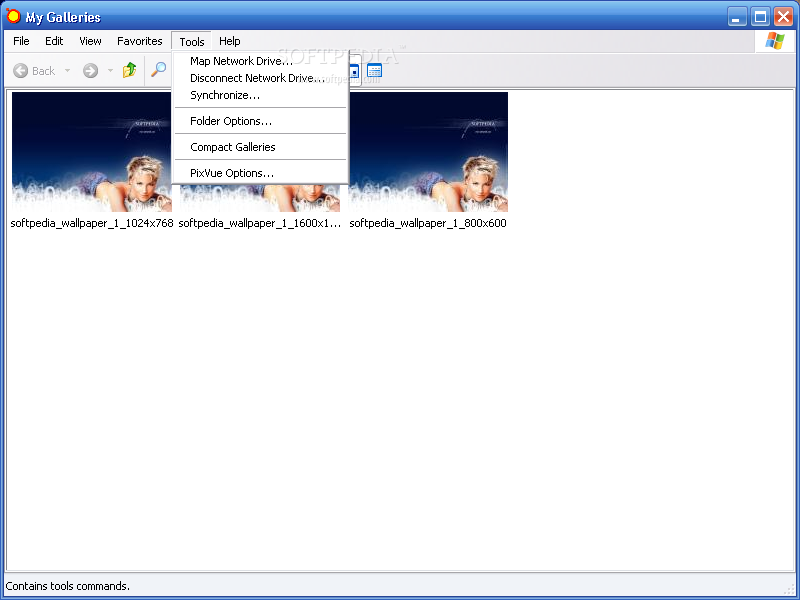Minimize the My Galleries window
Screen dimensions: 800x600
pyautogui.click(x=736, y=17)
